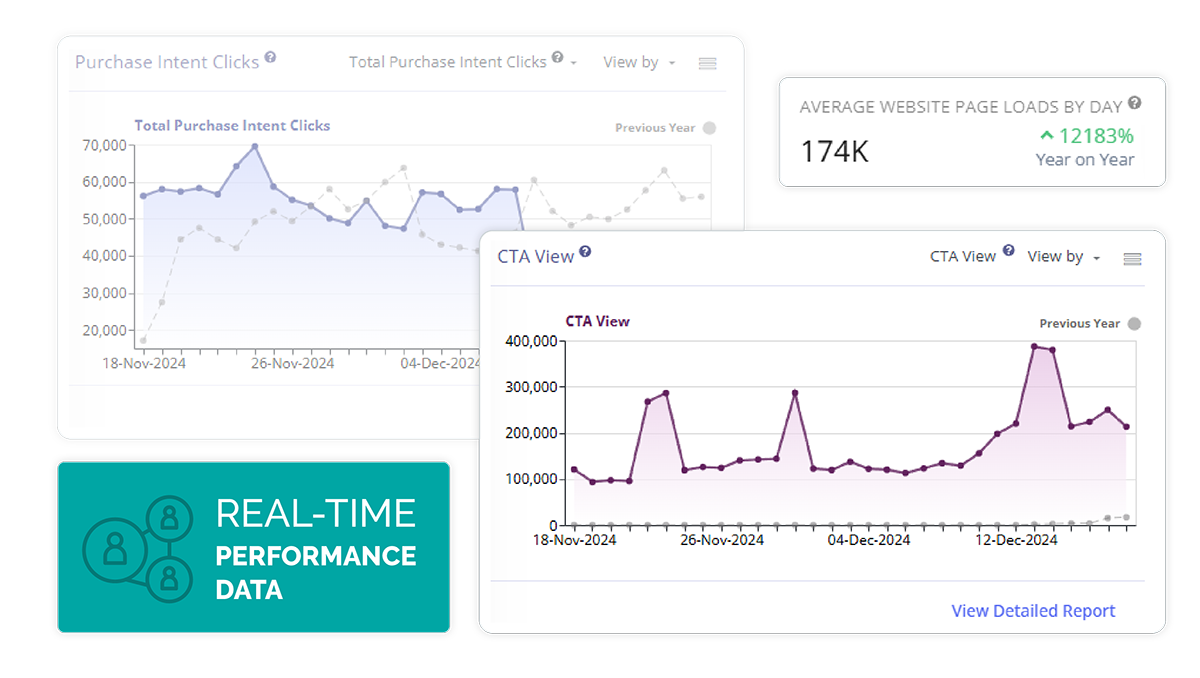The width and height of the screenshot is (1200, 678).
Task: Click the help icon beside the CTA View dropdown
Action: [x=1009, y=250]
